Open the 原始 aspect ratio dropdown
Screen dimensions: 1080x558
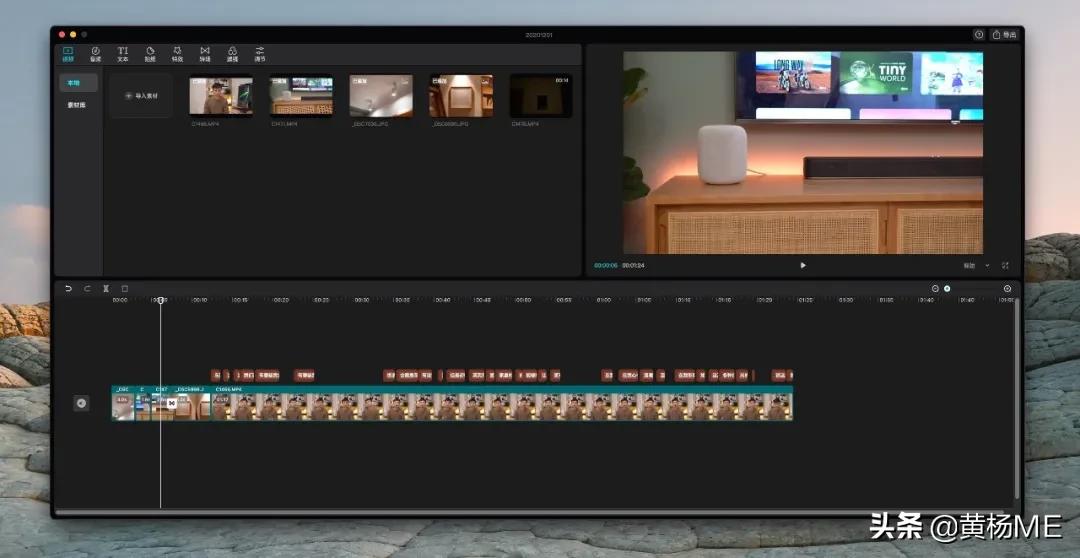point(975,265)
